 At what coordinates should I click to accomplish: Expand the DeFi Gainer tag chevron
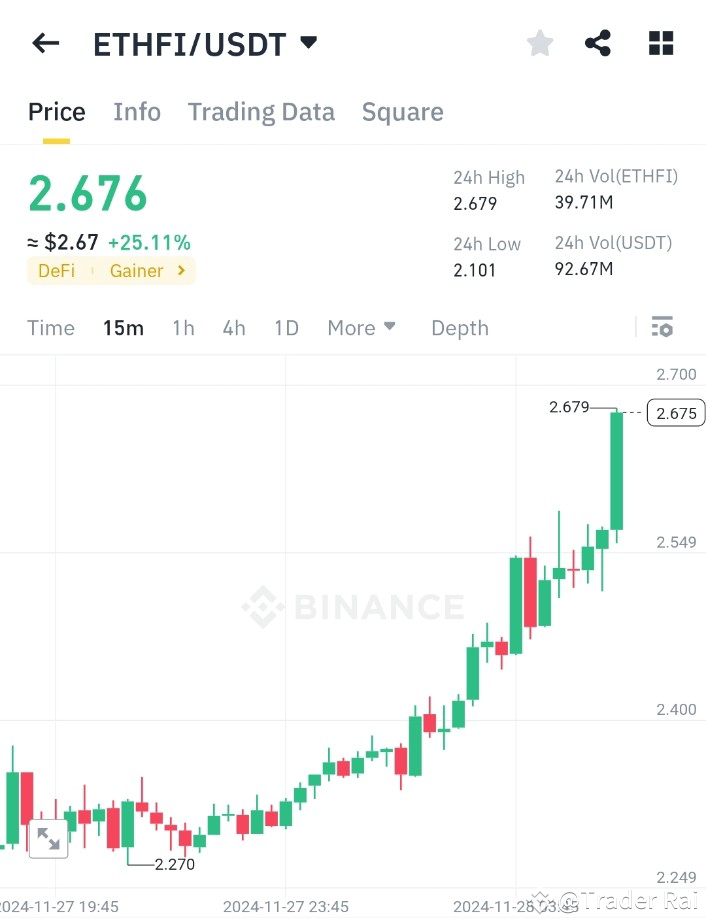coord(179,270)
